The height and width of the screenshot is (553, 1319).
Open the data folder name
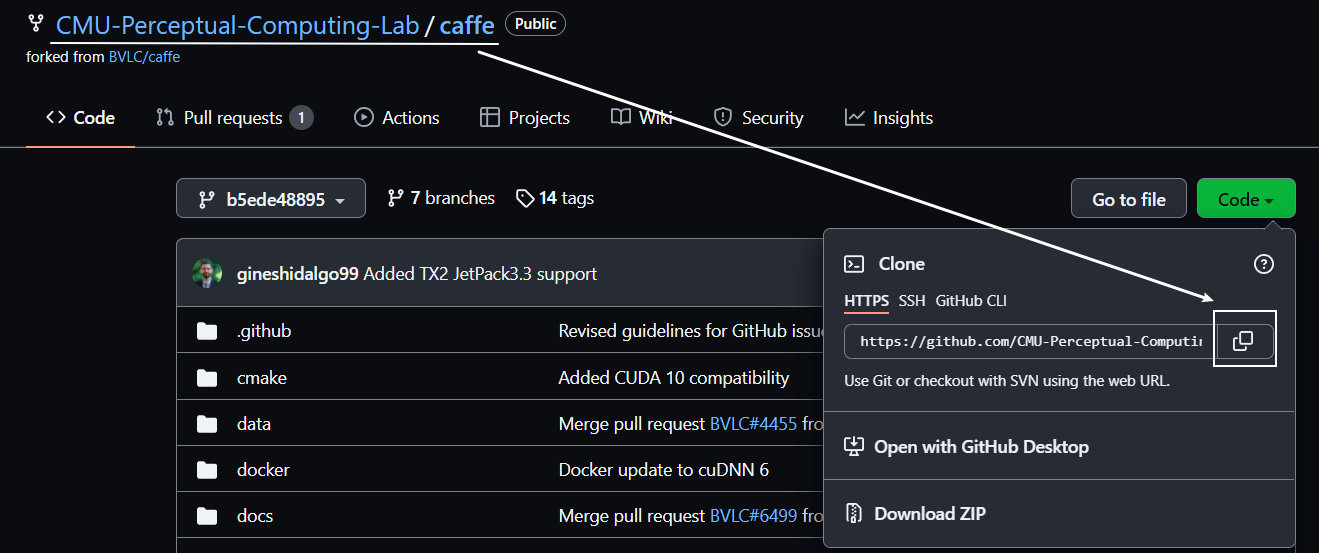coord(254,424)
